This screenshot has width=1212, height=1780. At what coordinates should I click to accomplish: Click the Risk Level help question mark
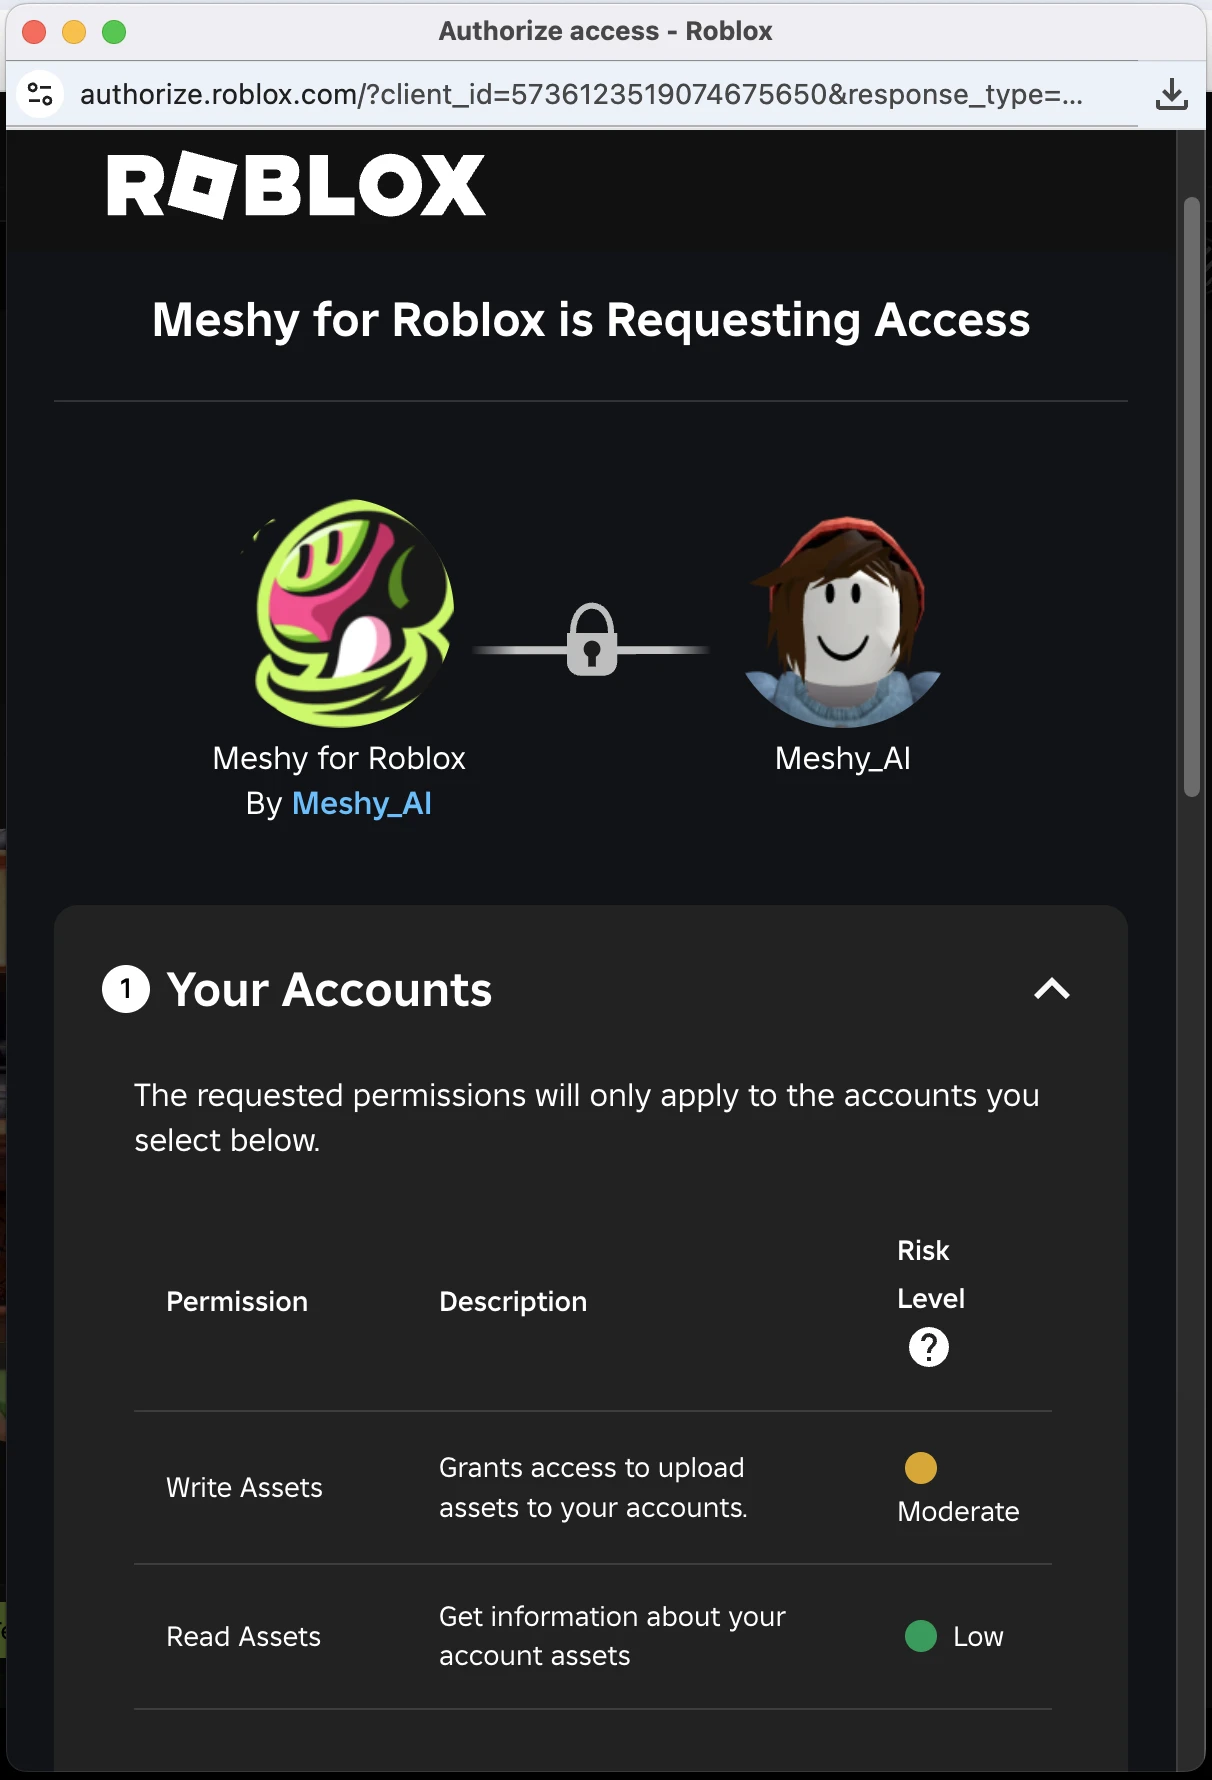[928, 1347]
